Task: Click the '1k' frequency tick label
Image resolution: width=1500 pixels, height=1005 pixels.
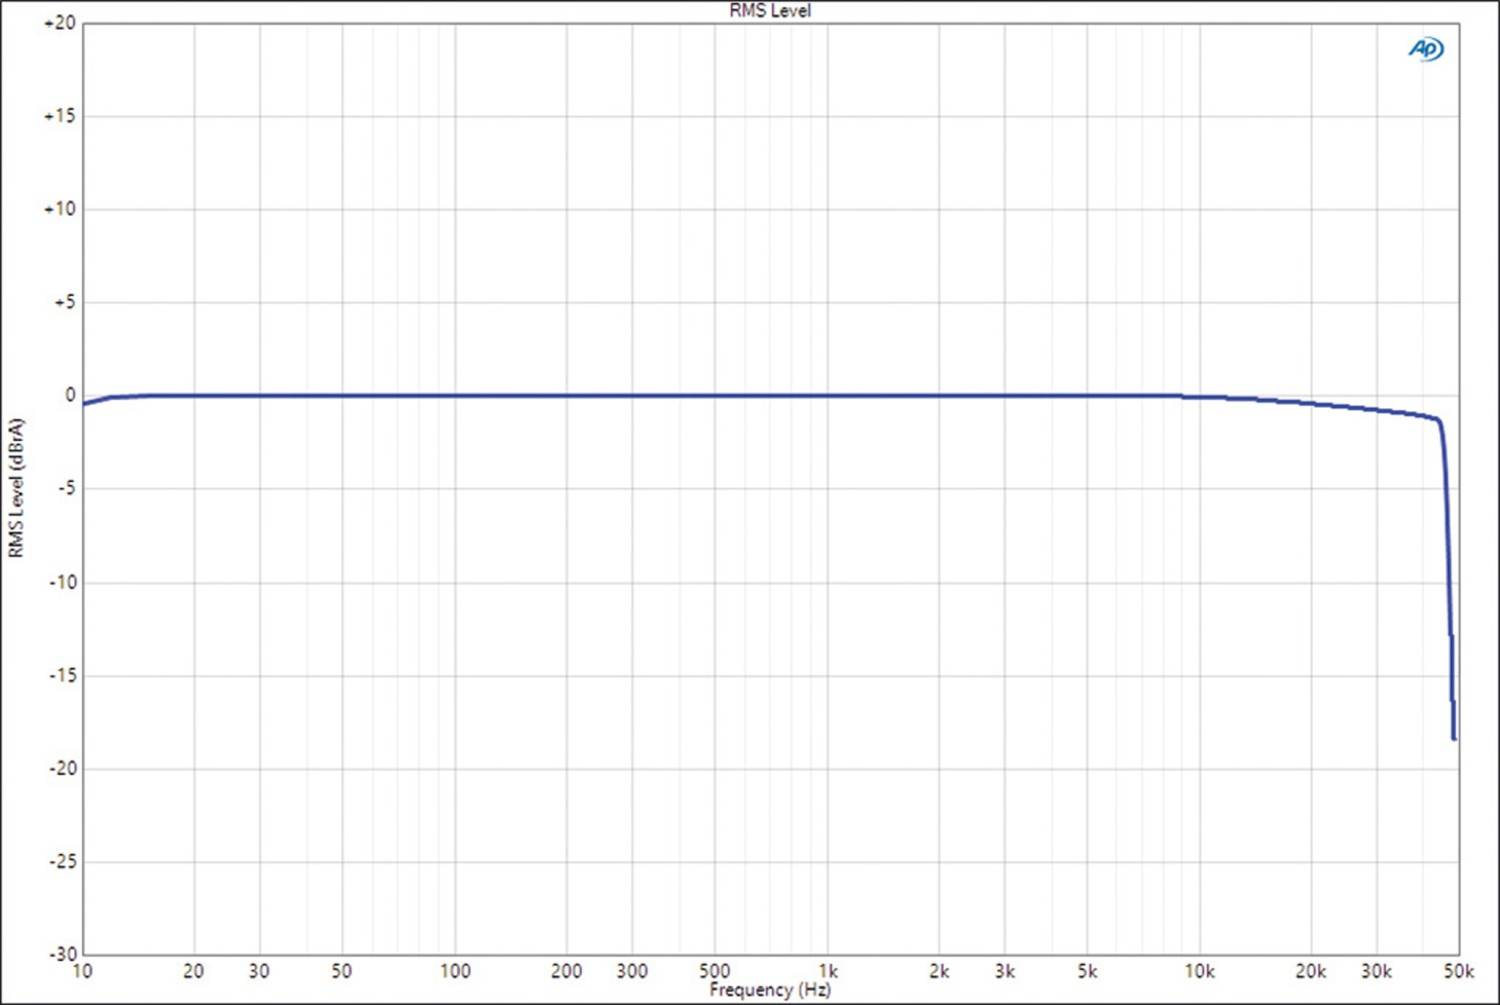Action: coord(828,970)
